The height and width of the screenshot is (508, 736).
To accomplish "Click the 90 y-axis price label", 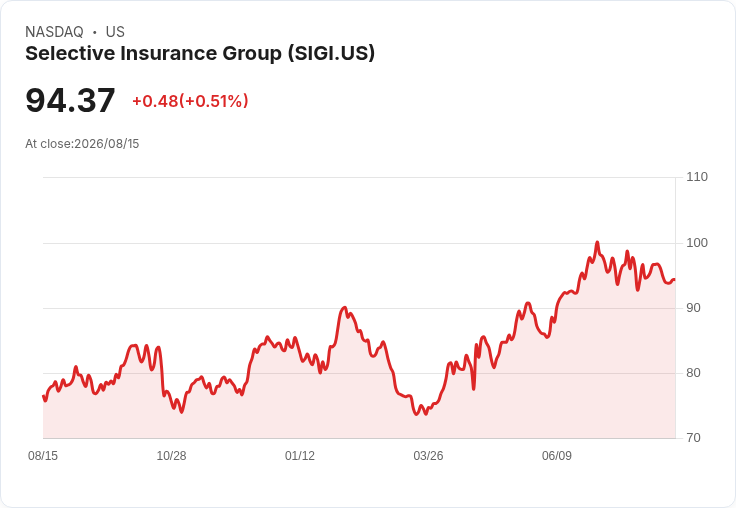I will (693, 308).
